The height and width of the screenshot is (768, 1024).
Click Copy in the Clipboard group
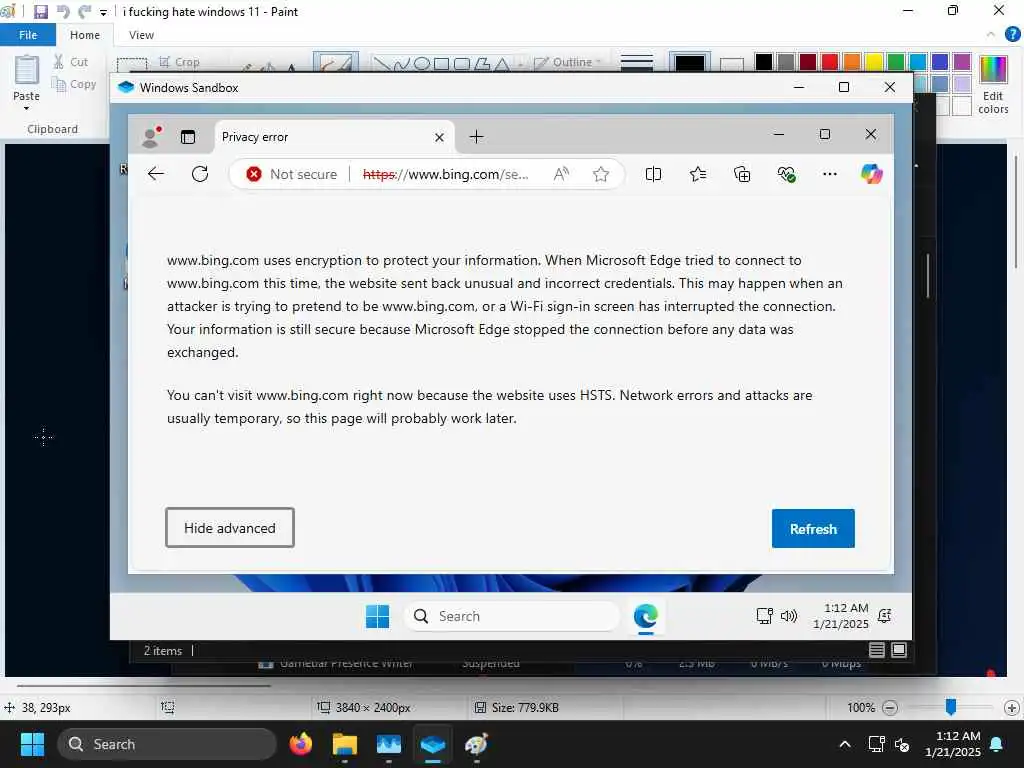pos(74,84)
